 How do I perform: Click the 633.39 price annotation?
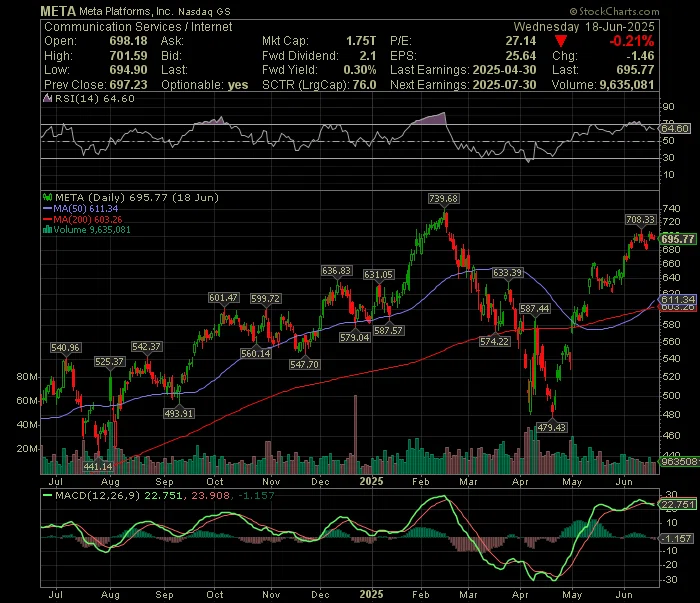pos(508,273)
